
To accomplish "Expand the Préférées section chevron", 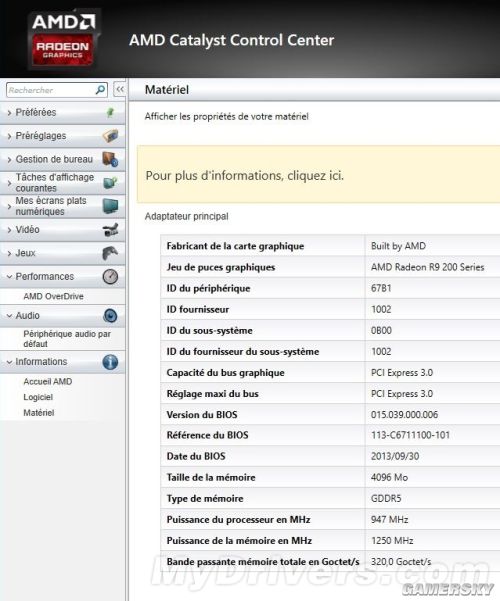I will coord(9,113).
